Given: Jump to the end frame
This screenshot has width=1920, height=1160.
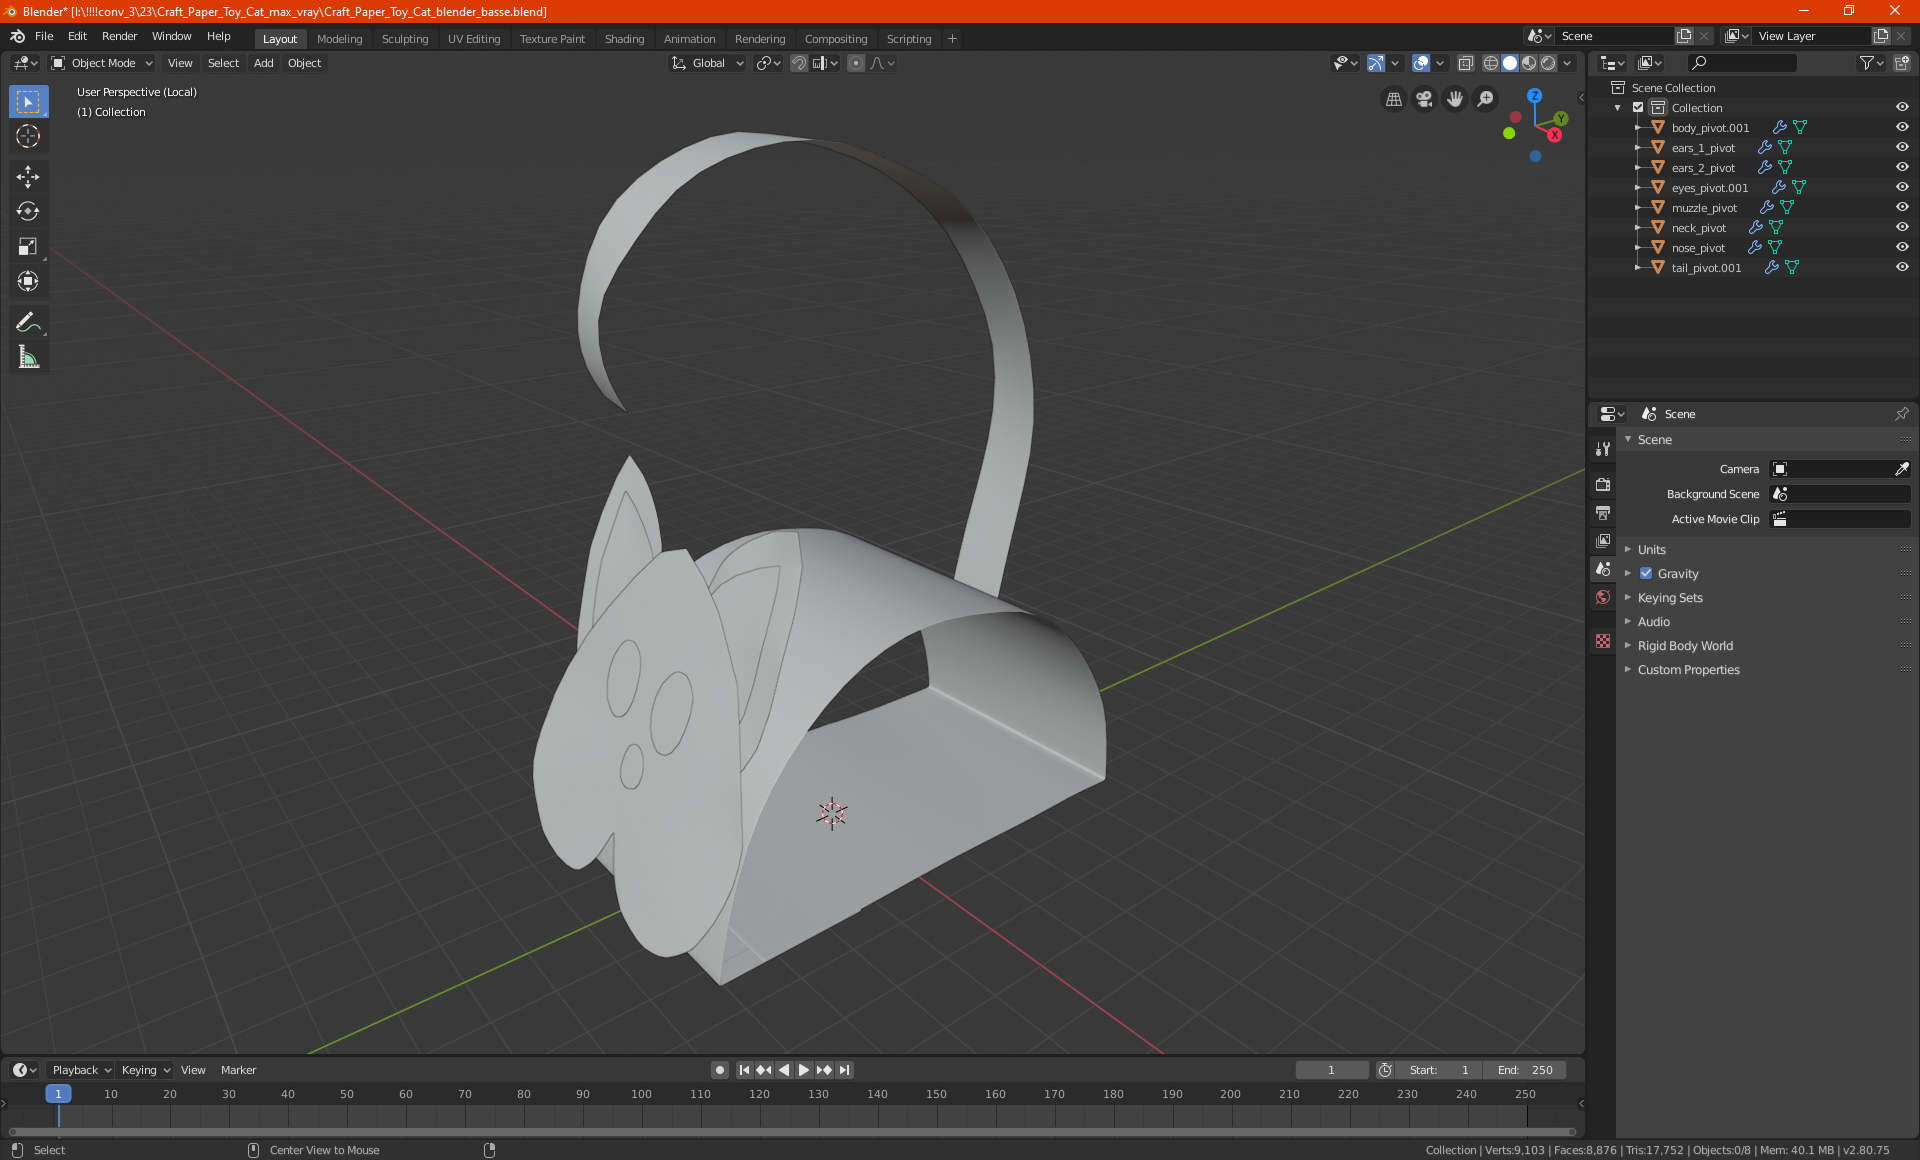Looking at the screenshot, I should (x=844, y=1070).
